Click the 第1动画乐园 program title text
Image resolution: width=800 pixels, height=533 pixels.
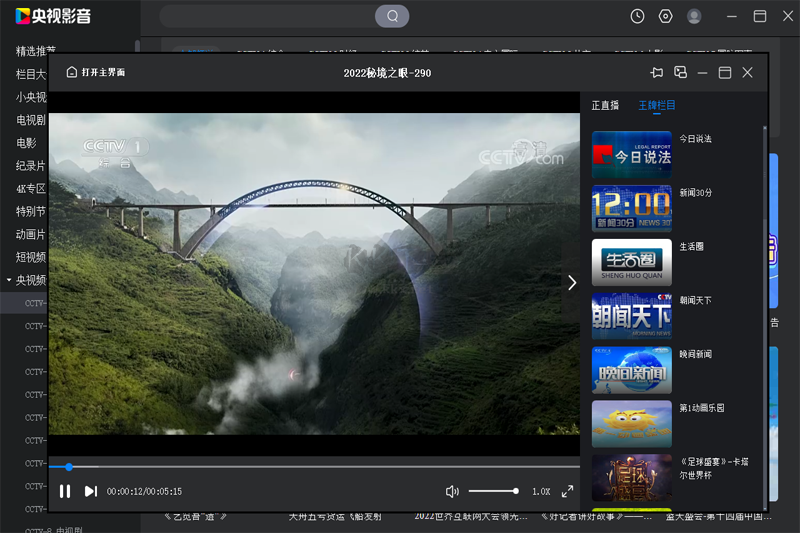click(702, 408)
